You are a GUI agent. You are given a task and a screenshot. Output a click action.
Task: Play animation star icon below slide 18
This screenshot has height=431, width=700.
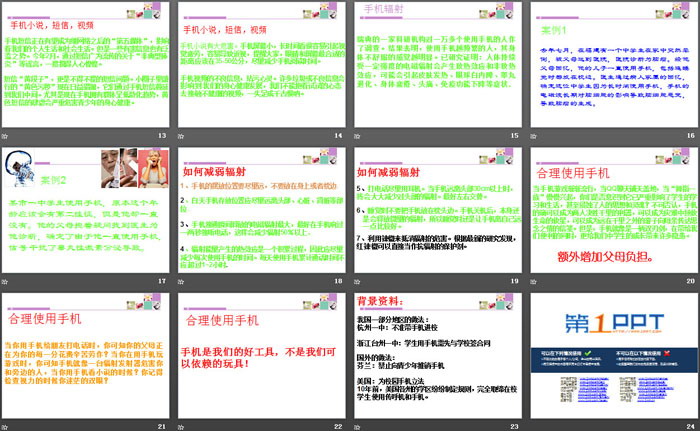pyautogui.click(x=181, y=281)
